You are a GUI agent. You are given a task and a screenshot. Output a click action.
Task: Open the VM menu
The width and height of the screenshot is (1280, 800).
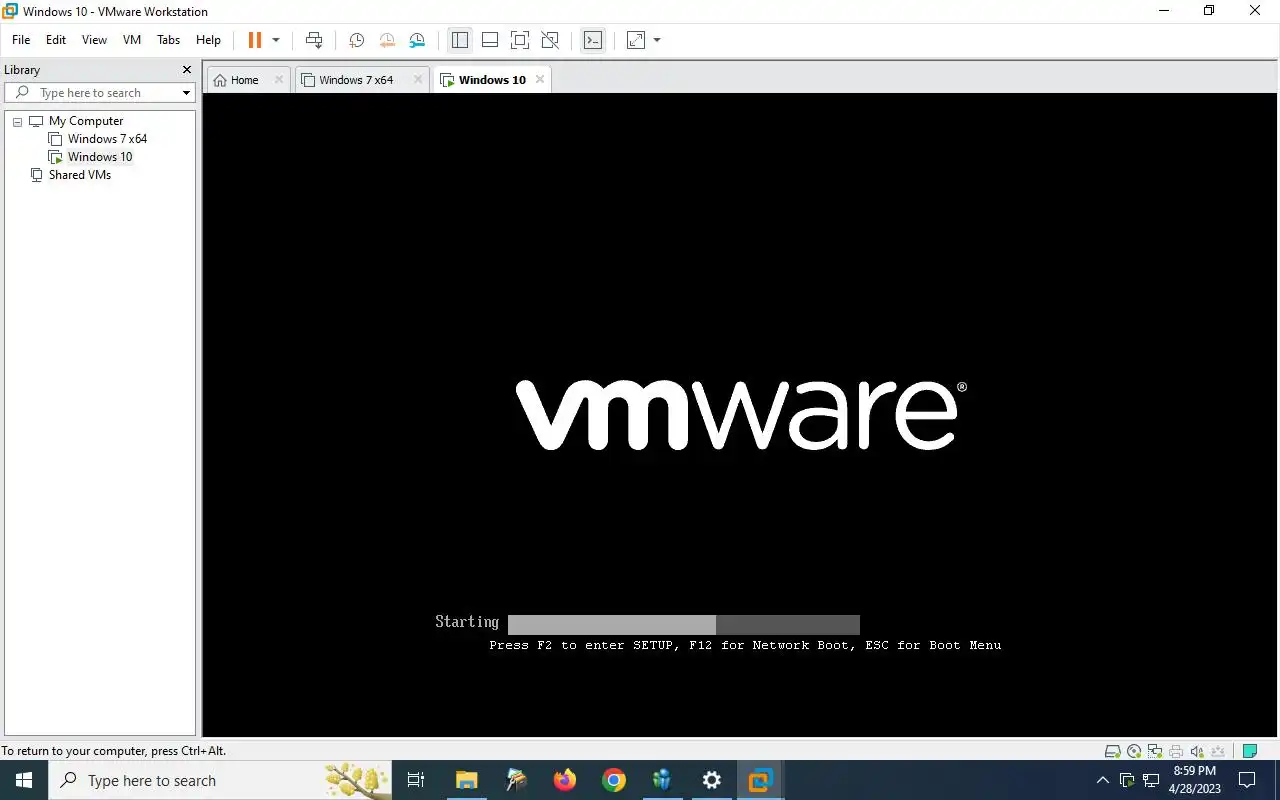(132, 40)
